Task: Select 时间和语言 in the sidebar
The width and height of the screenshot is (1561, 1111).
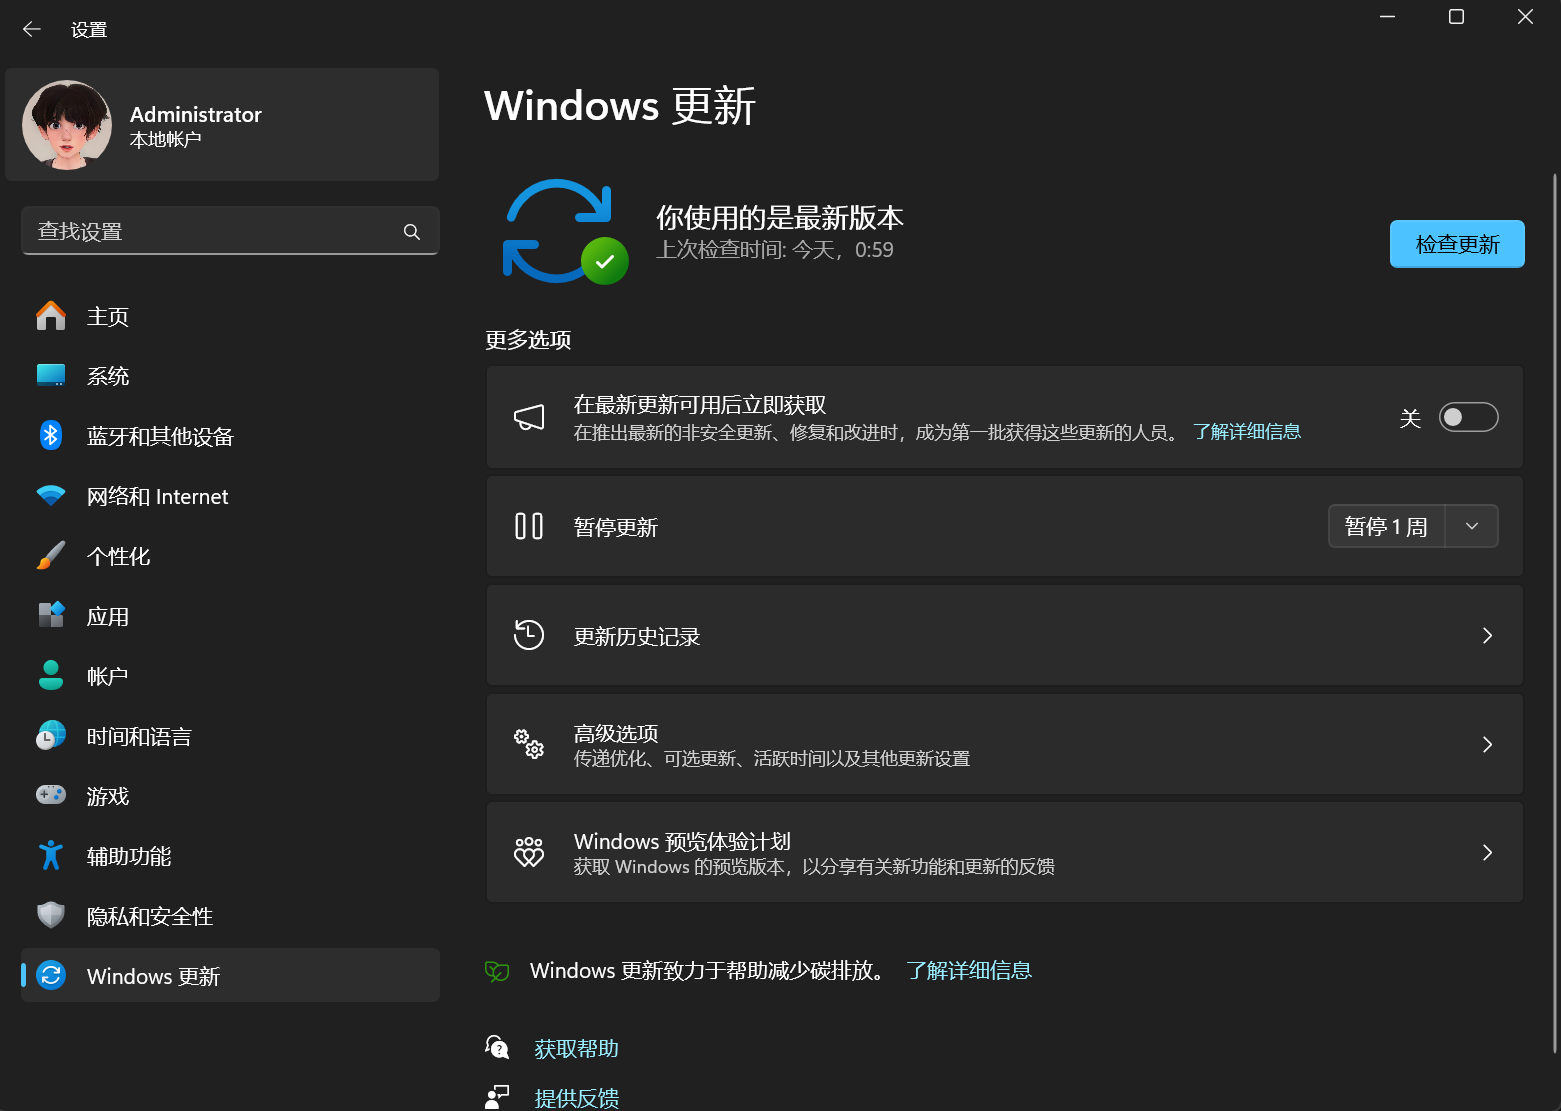Action: click(x=230, y=736)
